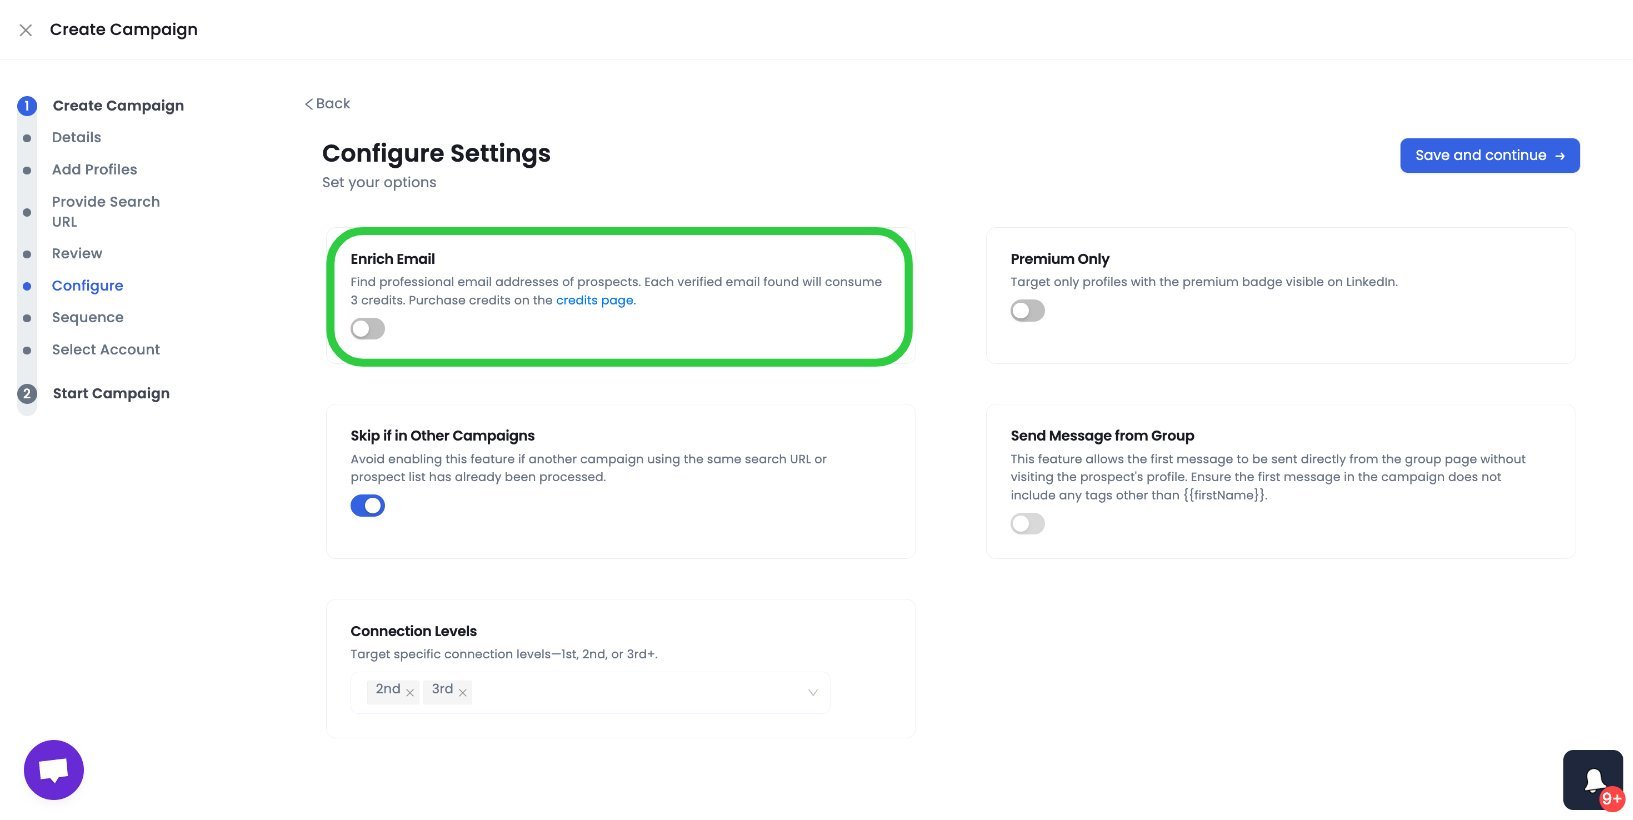Image resolution: width=1633 pixels, height=820 pixels.
Task: Click Save and continue button
Action: click(x=1490, y=156)
